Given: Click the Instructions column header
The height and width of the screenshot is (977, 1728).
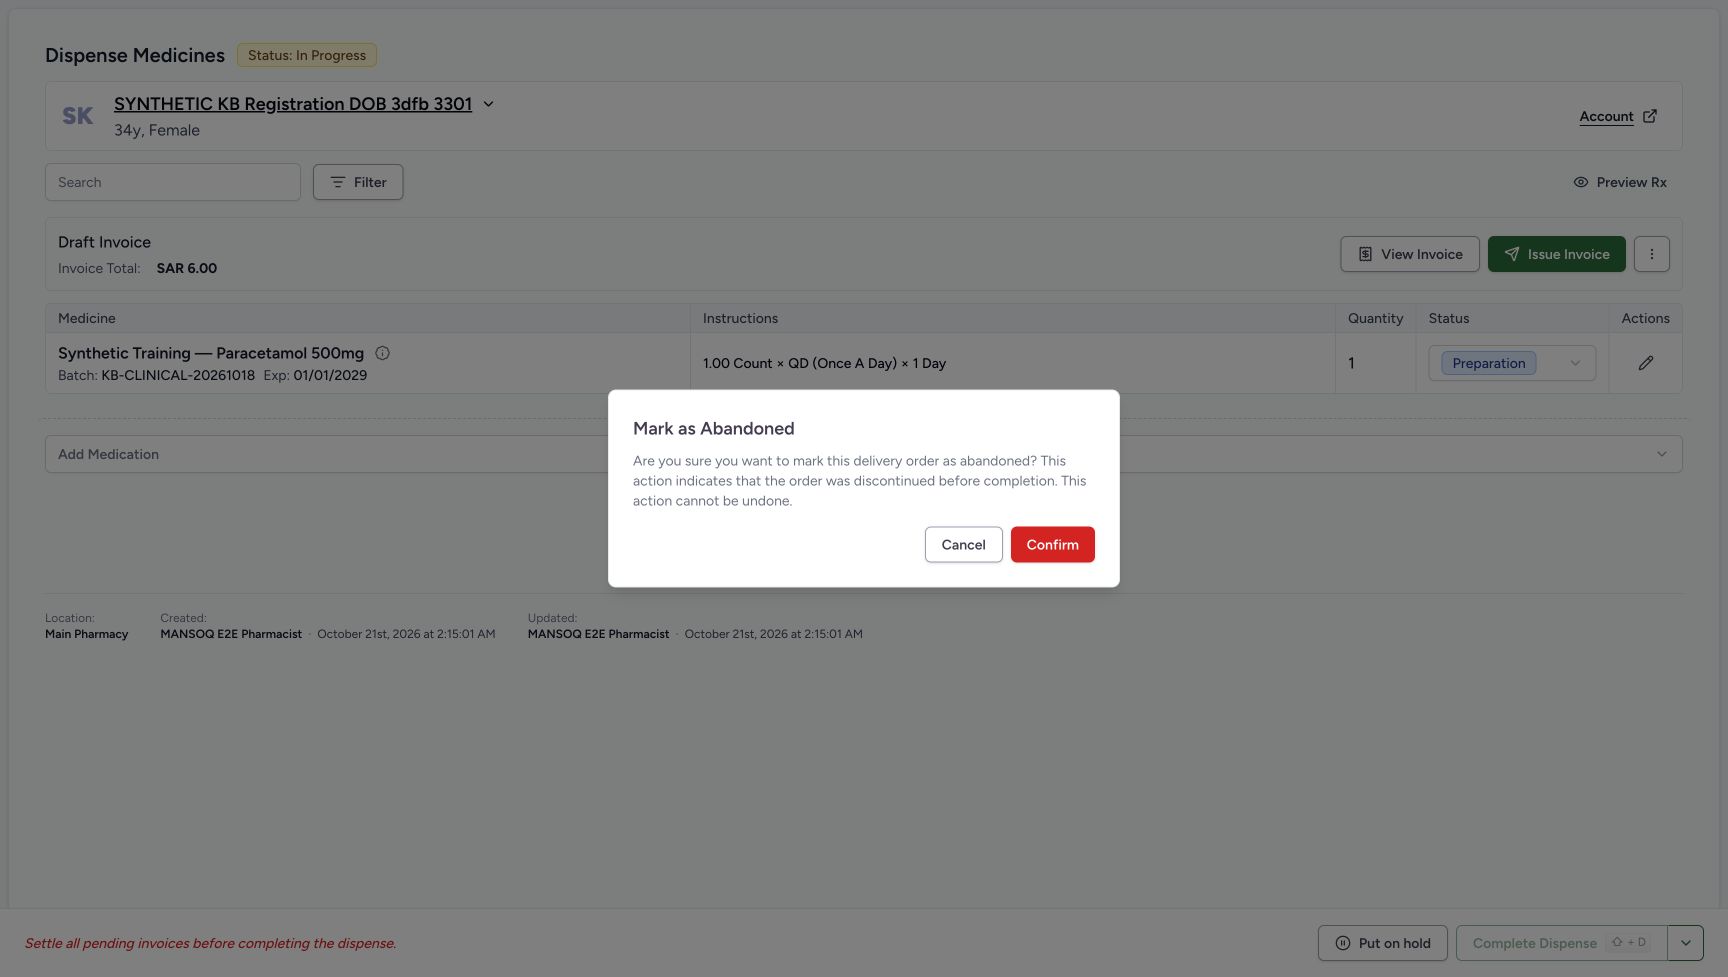Looking at the screenshot, I should pyautogui.click(x=740, y=318).
